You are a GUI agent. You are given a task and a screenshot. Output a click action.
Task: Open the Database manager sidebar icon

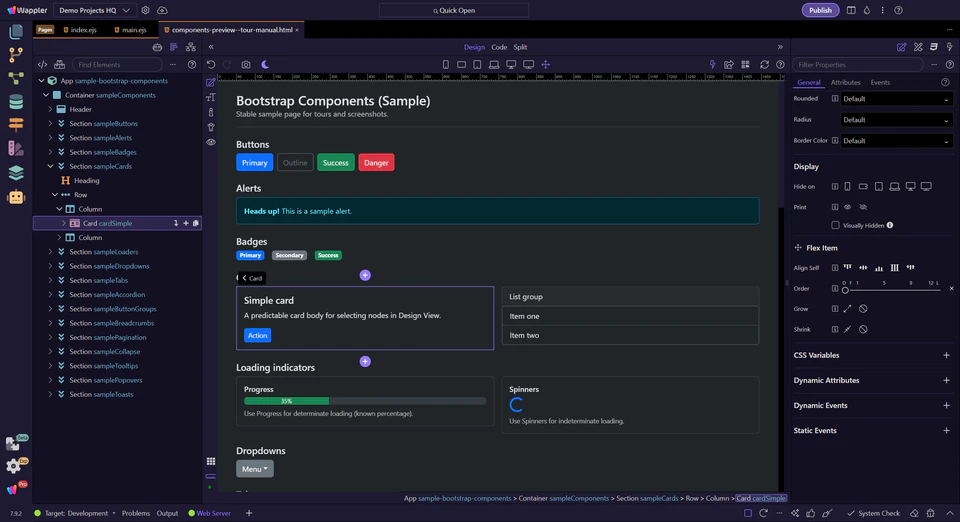tap(16, 102)
